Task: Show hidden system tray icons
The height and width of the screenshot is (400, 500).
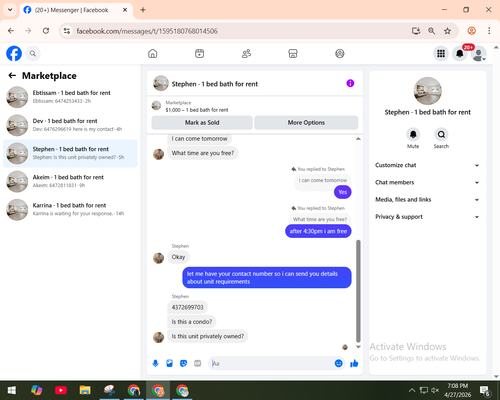Action: click(x=412, y=390)
